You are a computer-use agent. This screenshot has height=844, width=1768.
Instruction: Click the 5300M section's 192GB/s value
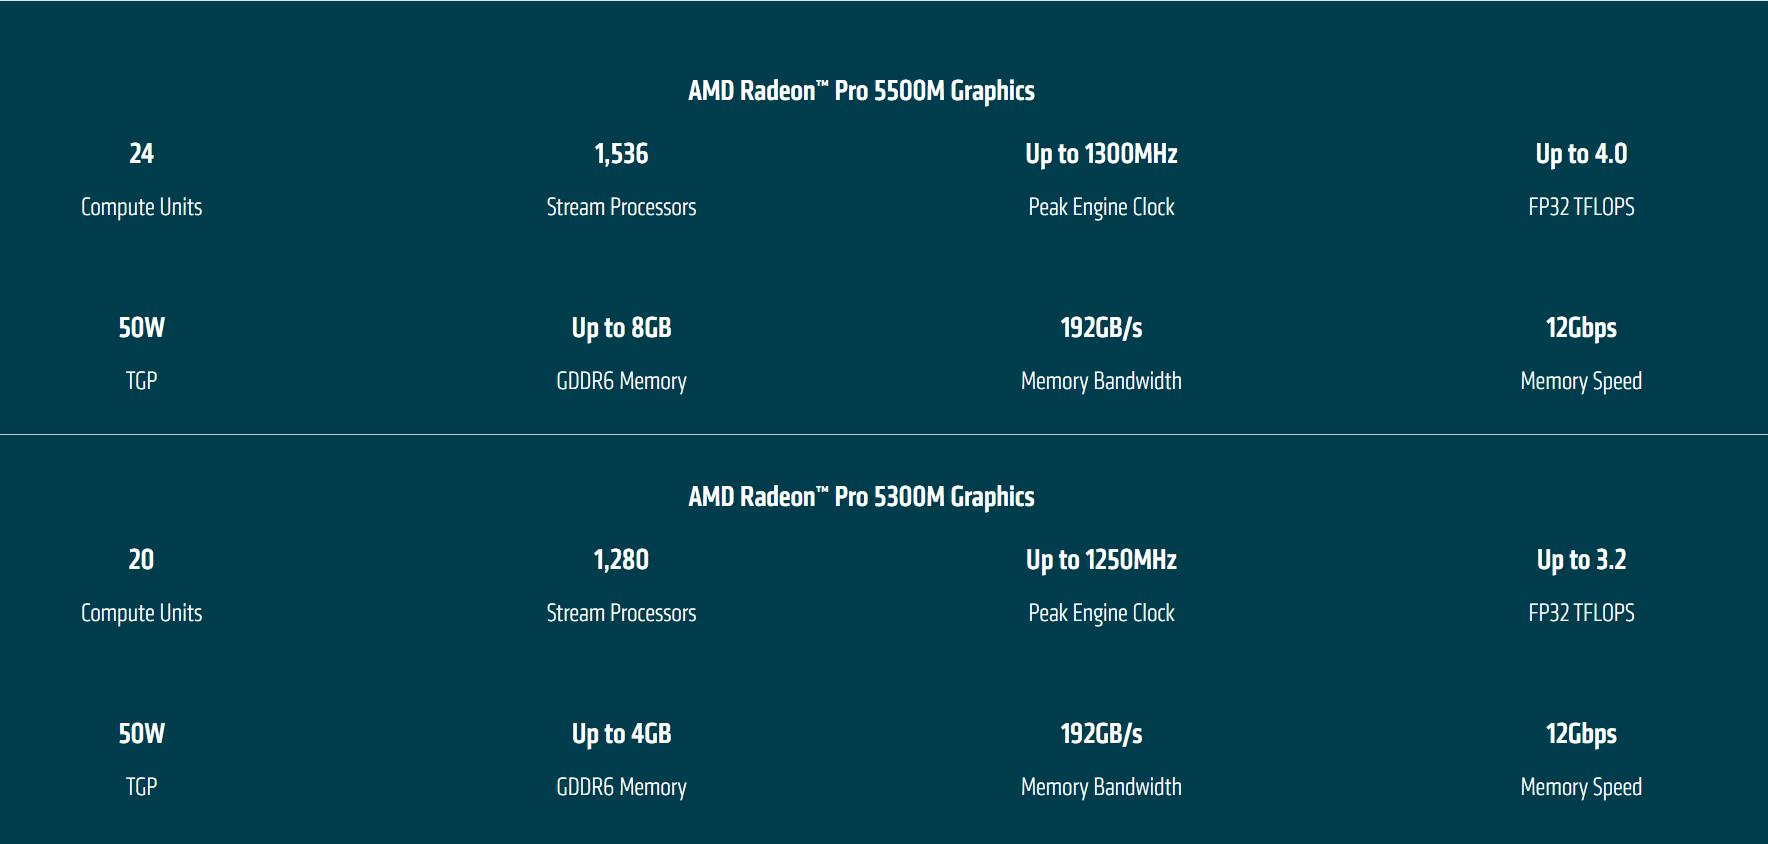tap(1101, 734)
